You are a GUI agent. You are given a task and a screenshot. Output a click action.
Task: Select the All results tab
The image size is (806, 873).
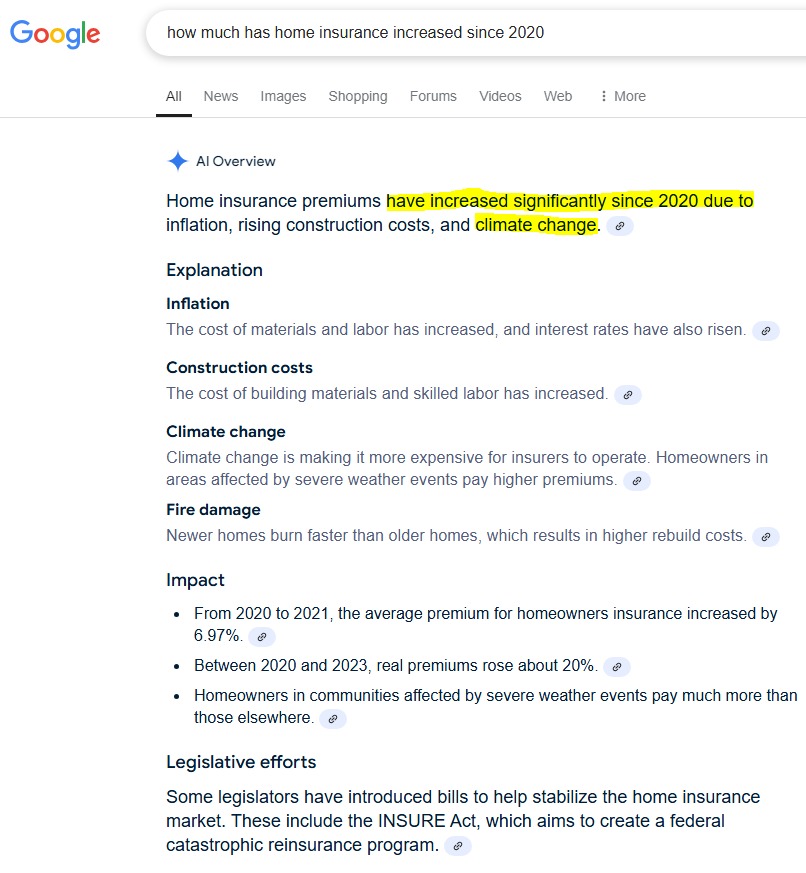pyautogui.click(x=174, y=96)
